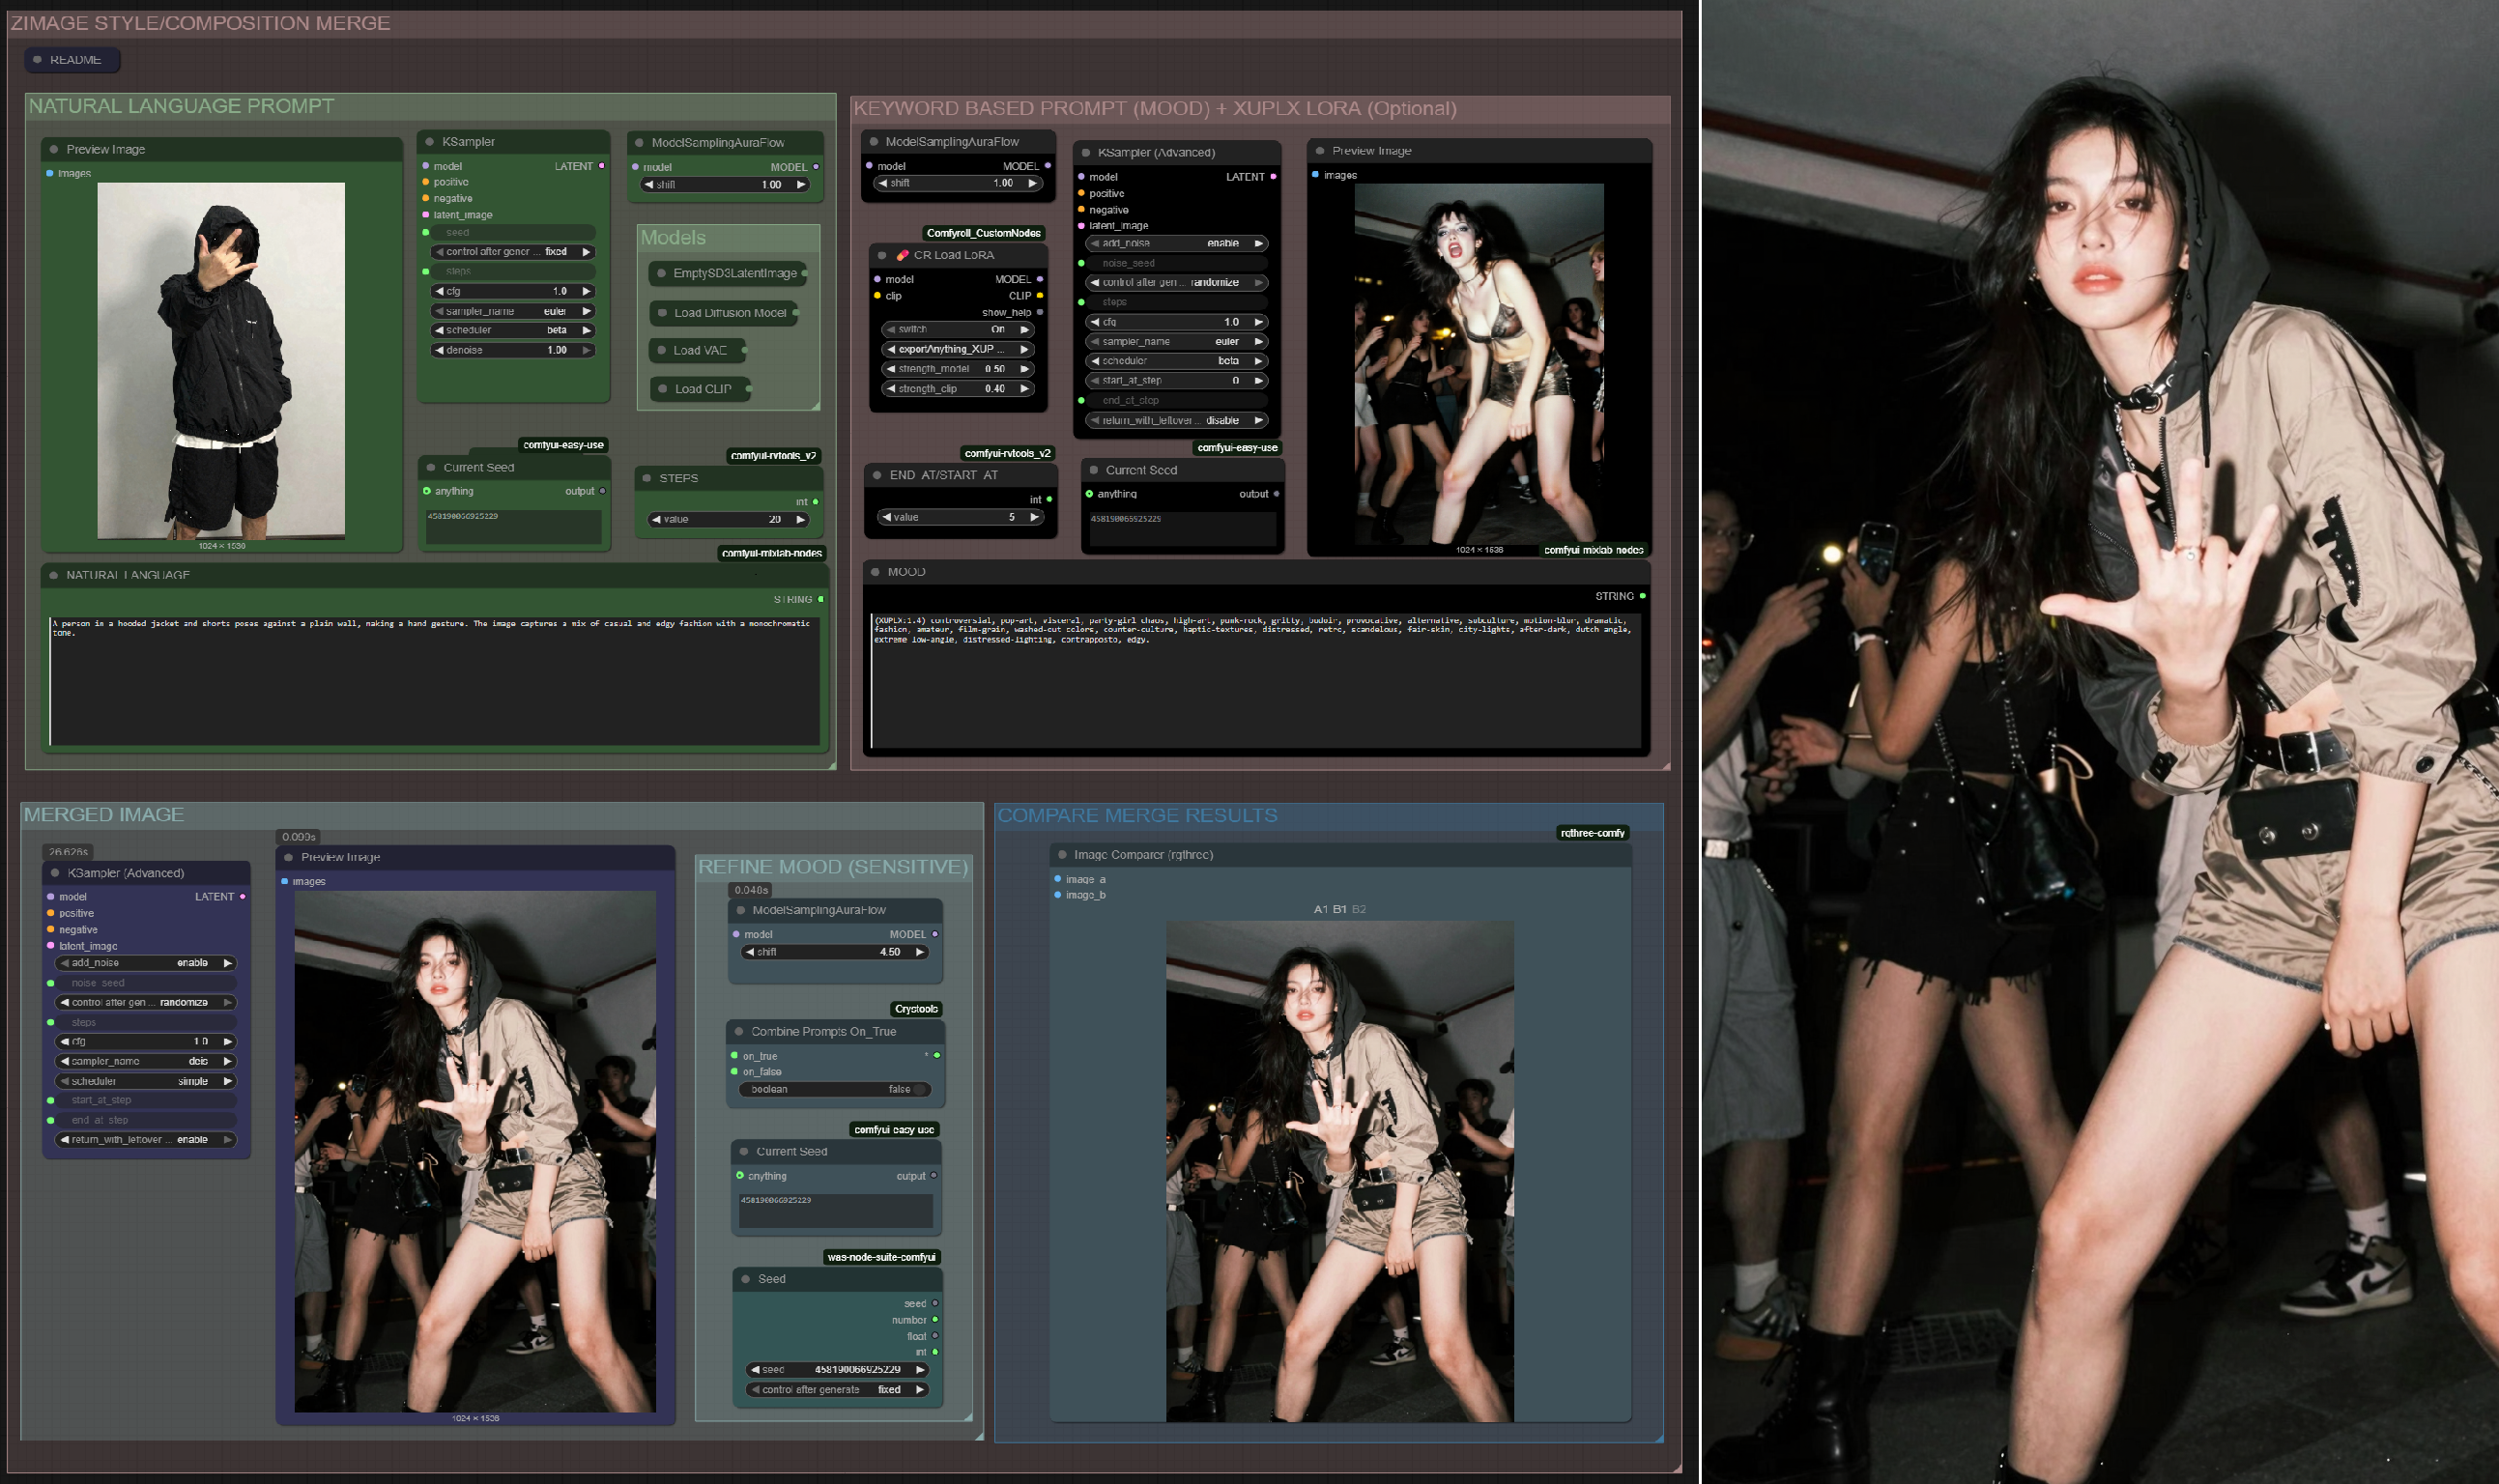Toggle add_noise in merged image KSampler (Advanced)

[146, 963]
